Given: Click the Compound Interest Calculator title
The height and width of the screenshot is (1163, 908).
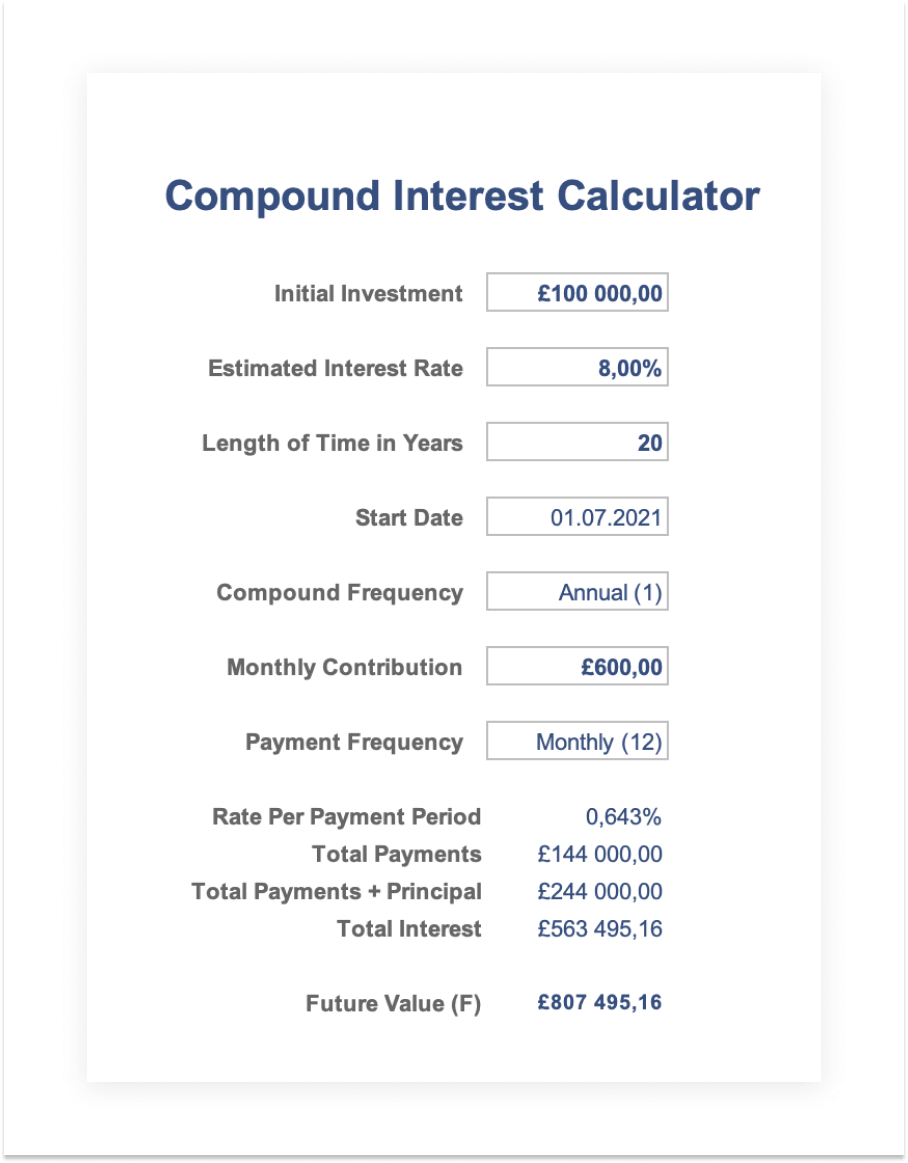Looking at the screenshot, I should tap(462, 196).
